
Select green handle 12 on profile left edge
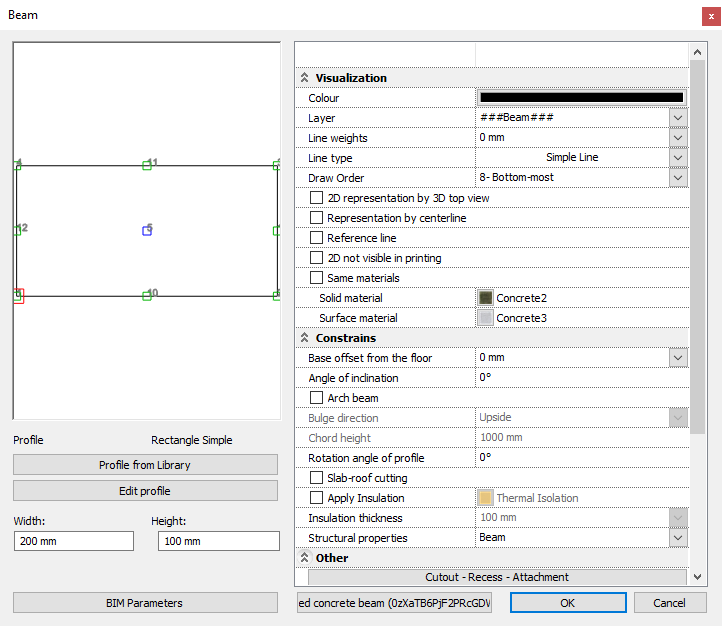tap(17, 230)
